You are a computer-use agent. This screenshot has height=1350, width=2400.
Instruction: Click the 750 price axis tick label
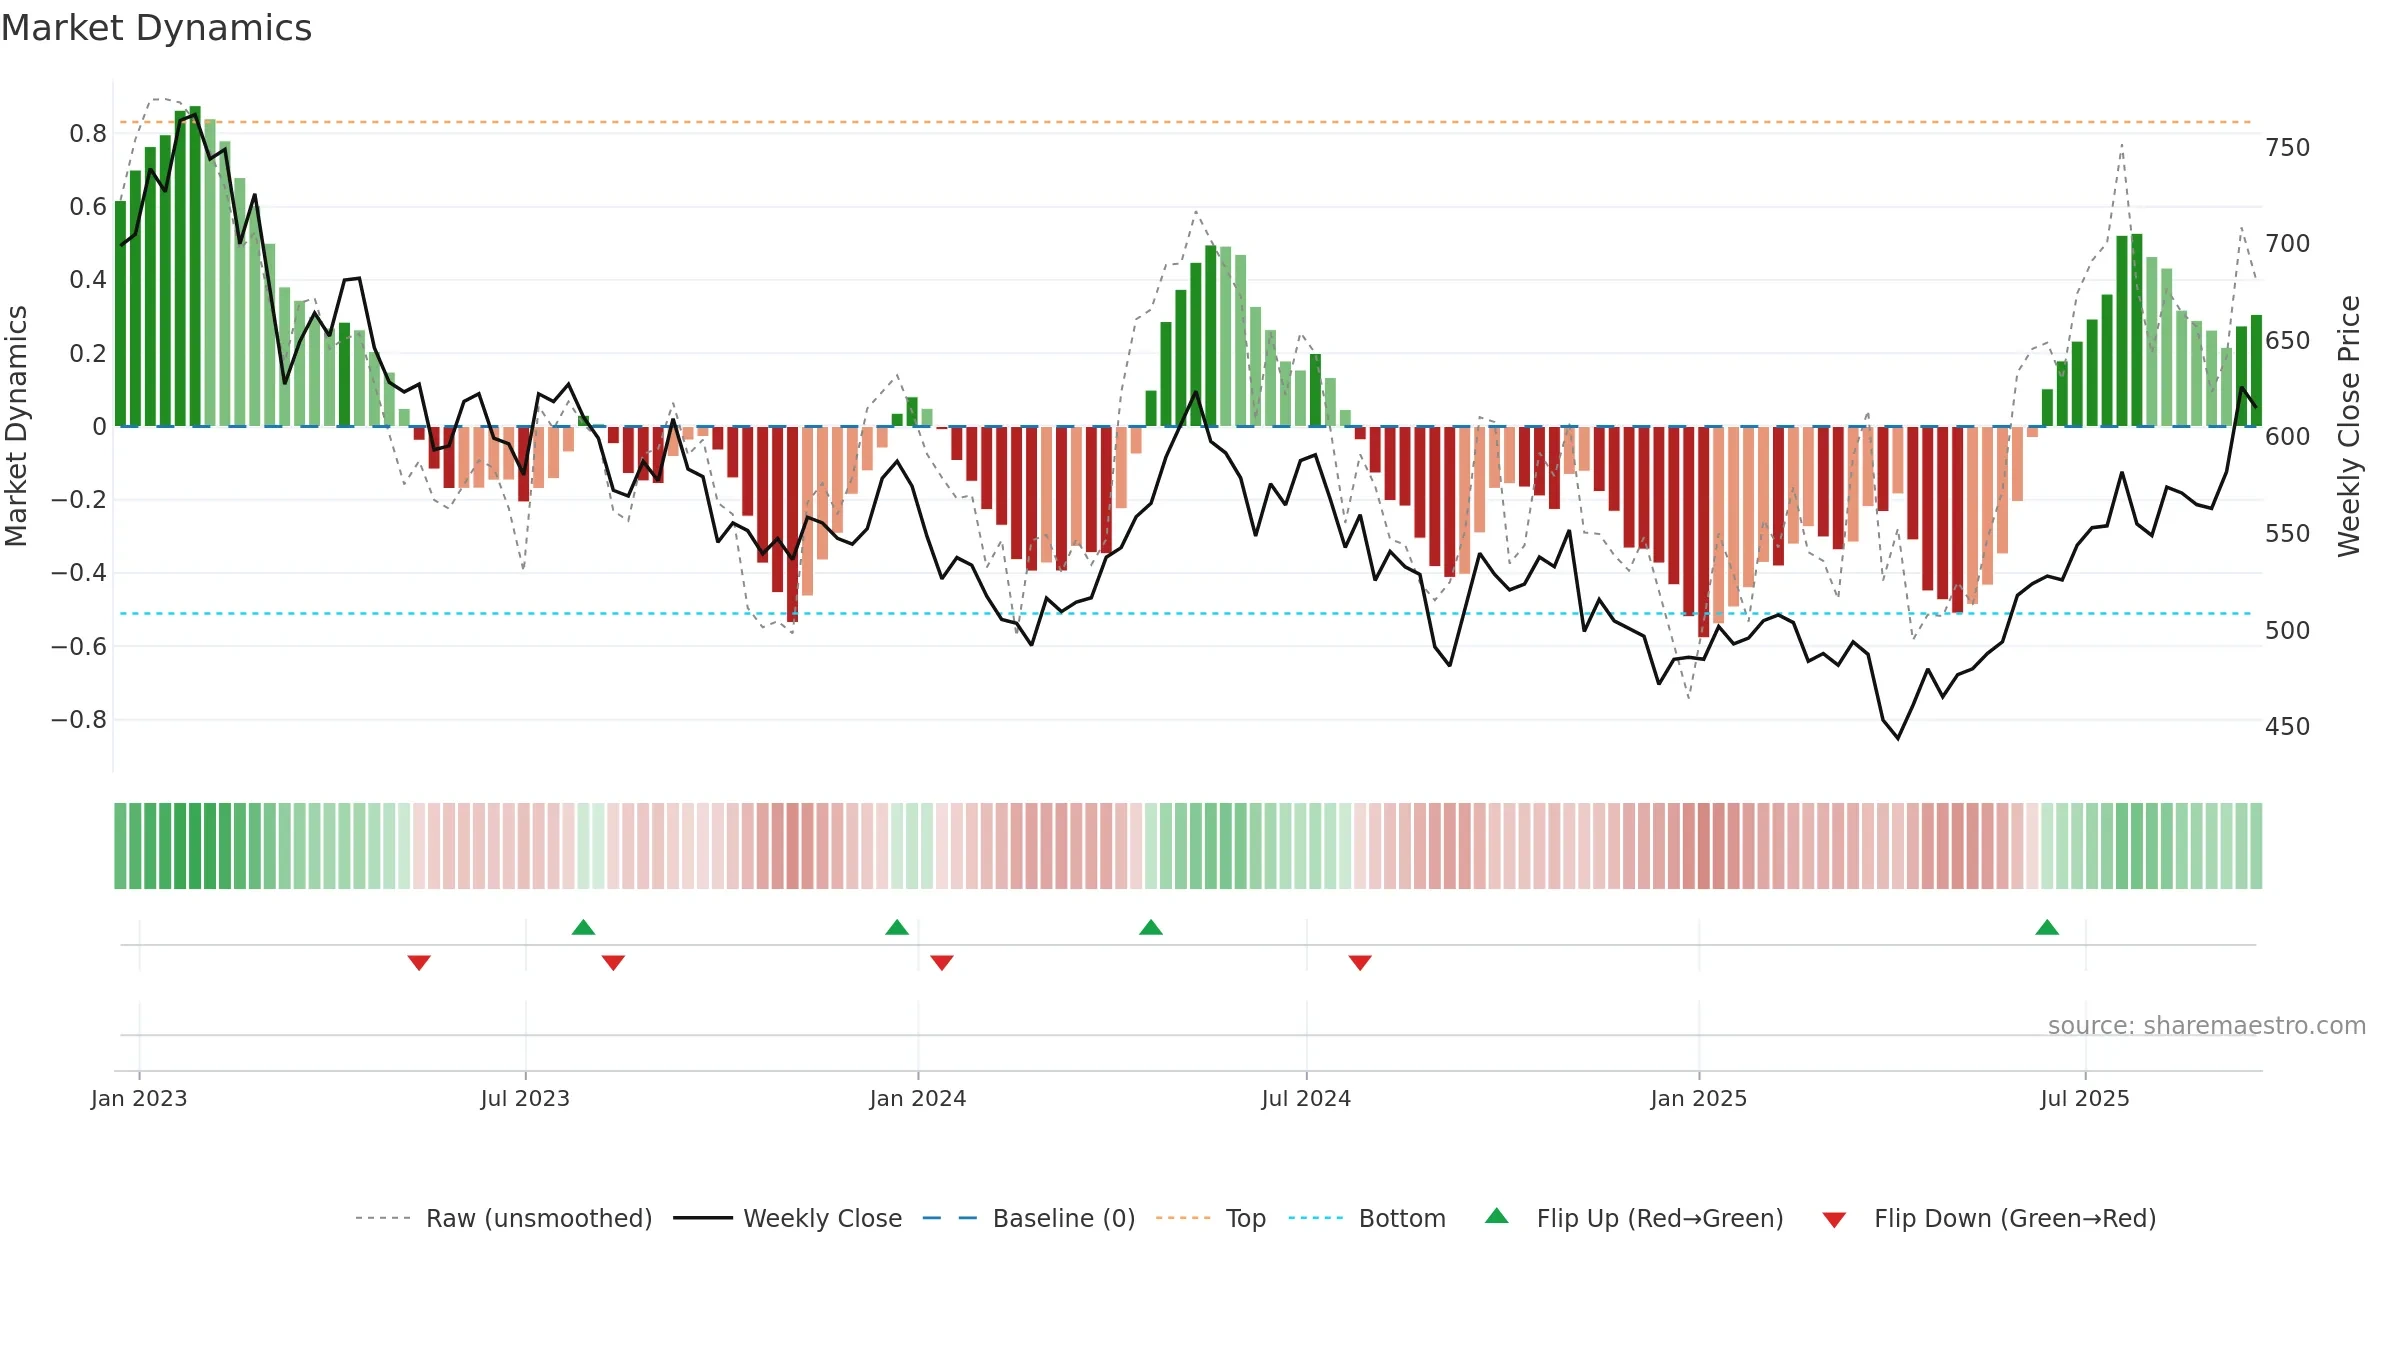pyautogui.click(x=2288, y=148)
